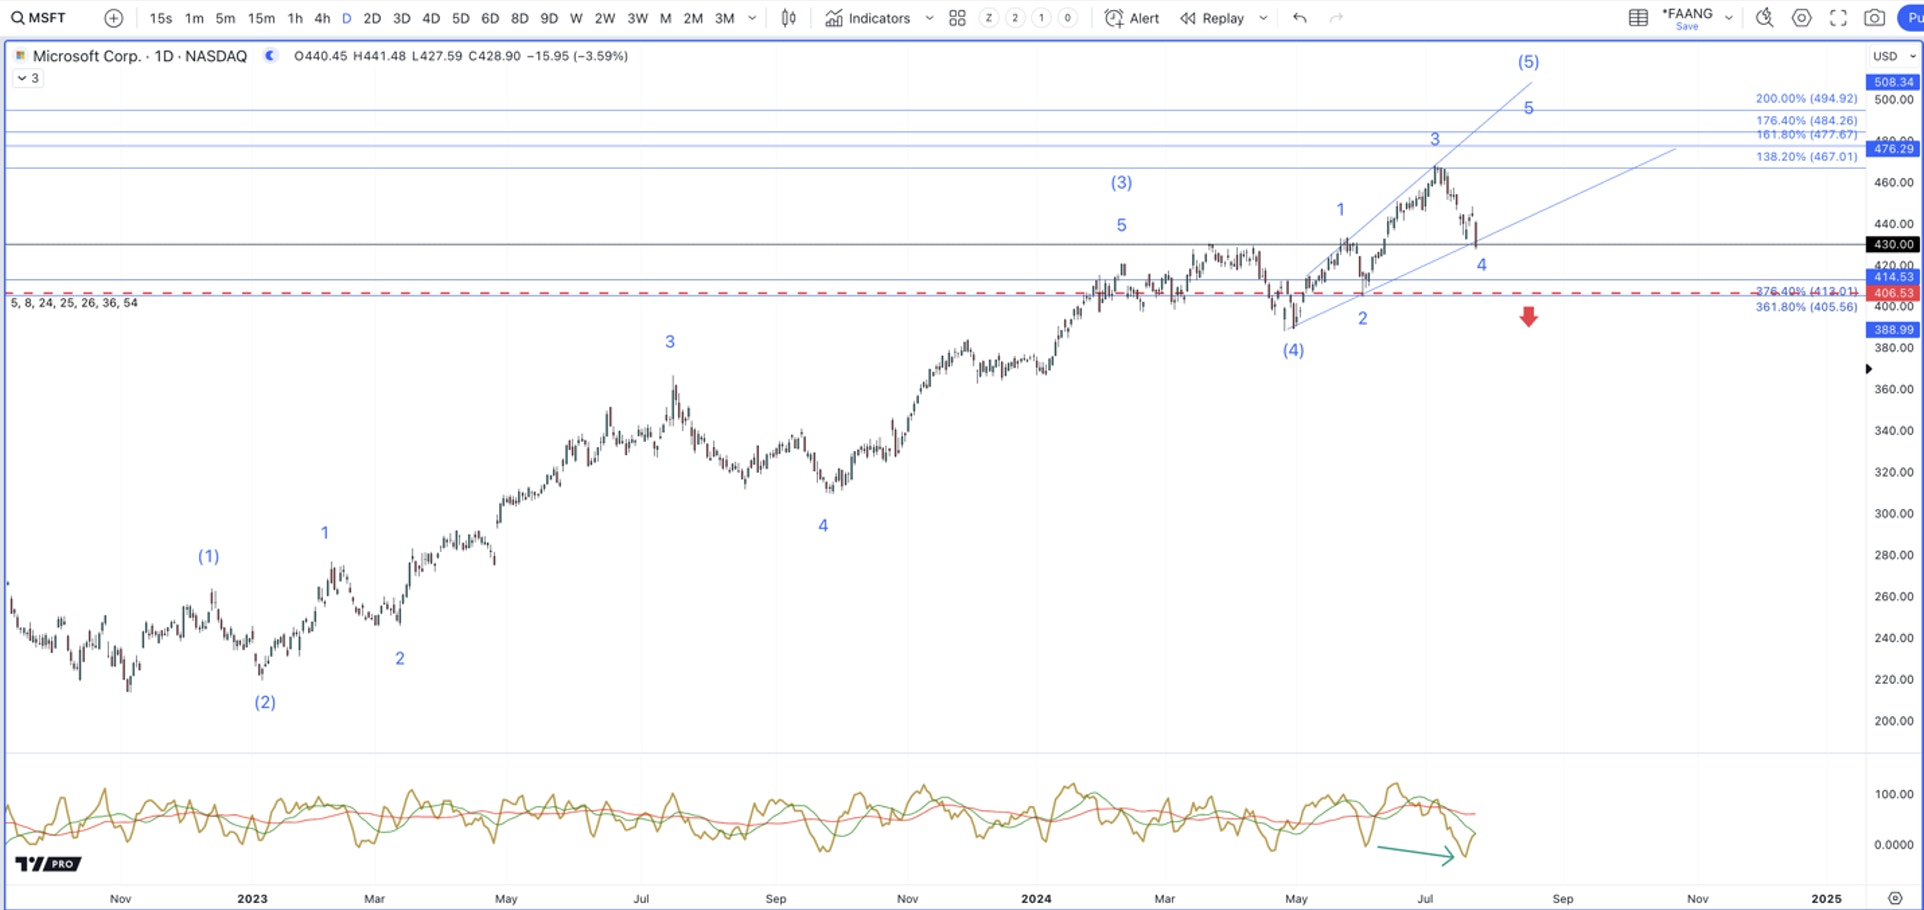
Task: Expand the timeframe list dropdown arrow
Action: pyautogui.click(x=752, y=18)
